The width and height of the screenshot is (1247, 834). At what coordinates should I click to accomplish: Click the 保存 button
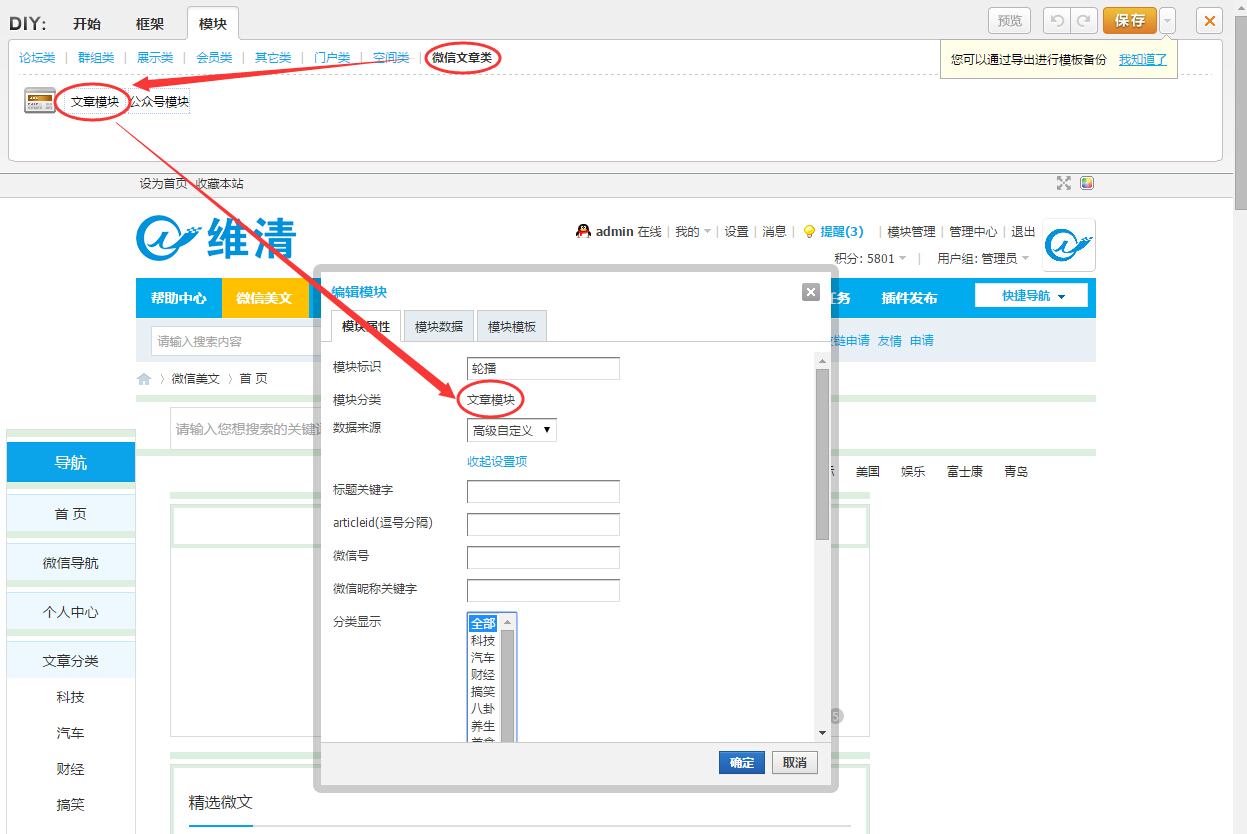[1130, 21]
